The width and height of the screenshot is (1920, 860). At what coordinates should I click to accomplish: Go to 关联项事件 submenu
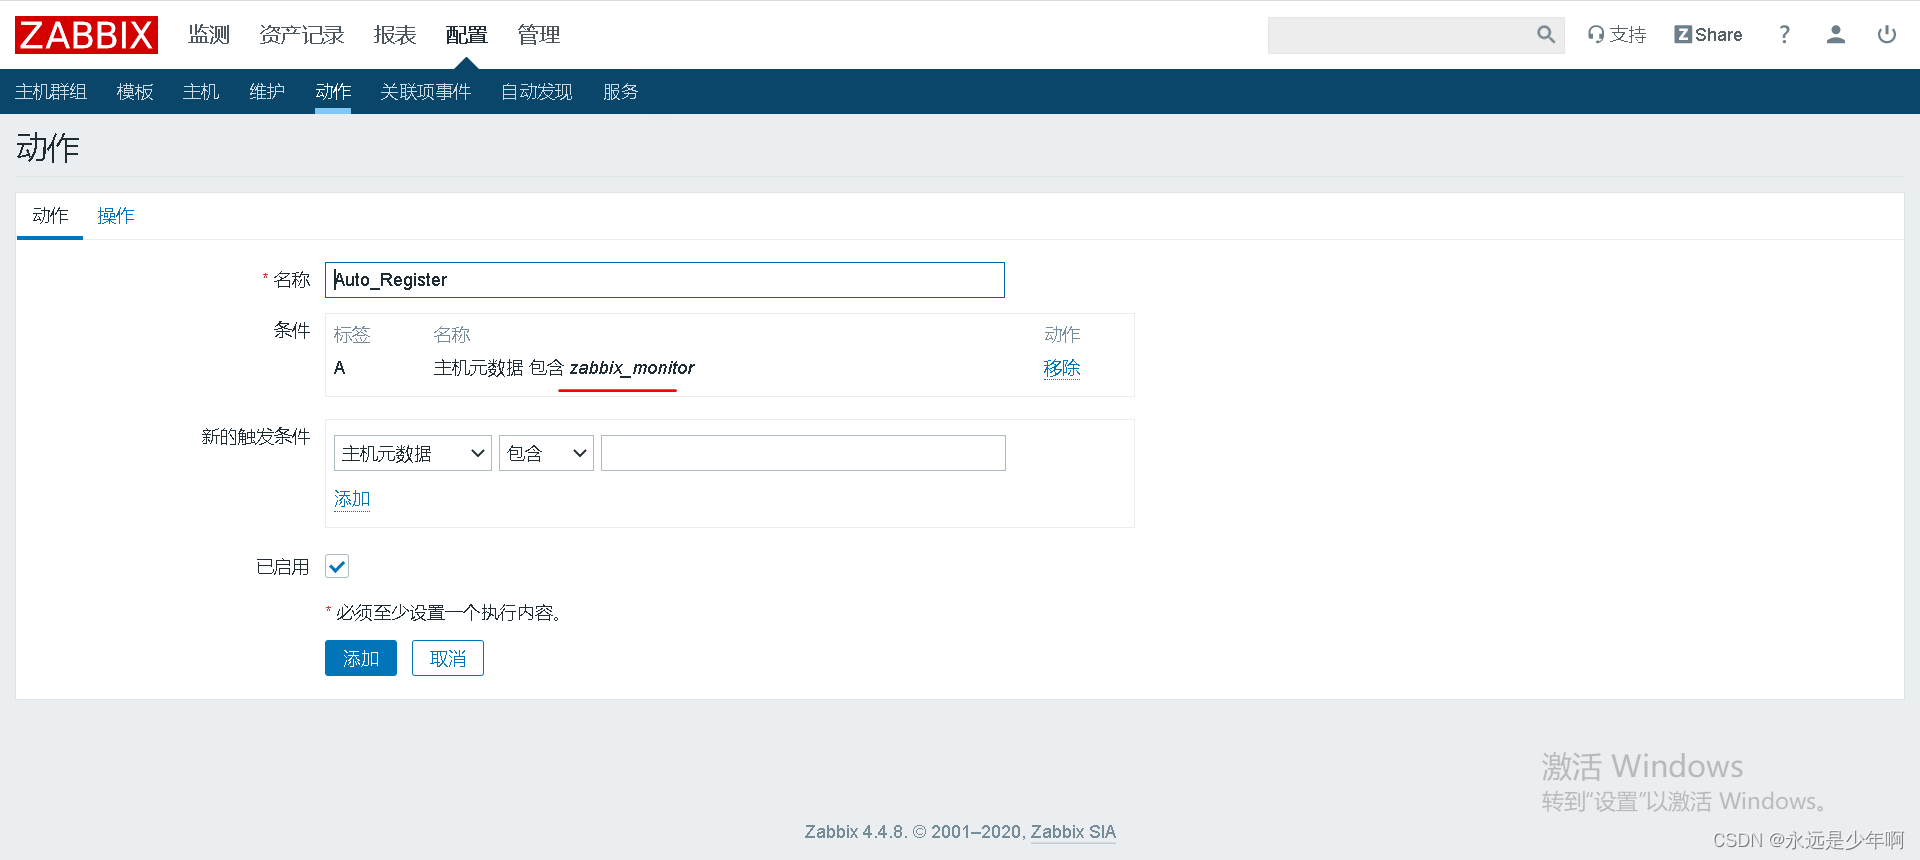click(425, 92)
